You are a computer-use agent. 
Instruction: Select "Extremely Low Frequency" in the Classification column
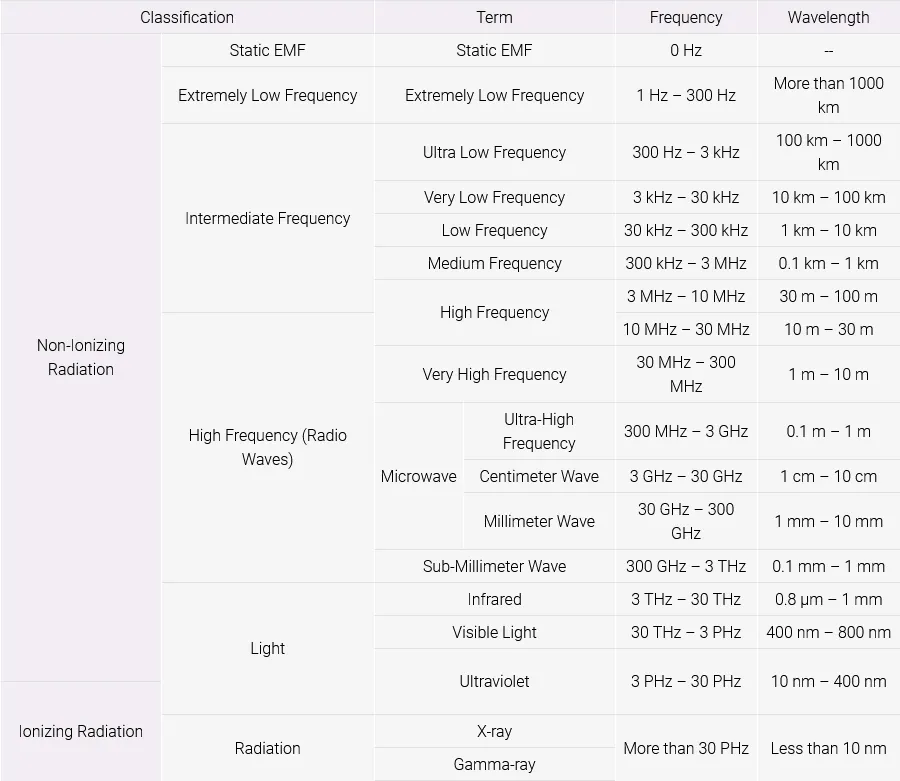point(267,95)
